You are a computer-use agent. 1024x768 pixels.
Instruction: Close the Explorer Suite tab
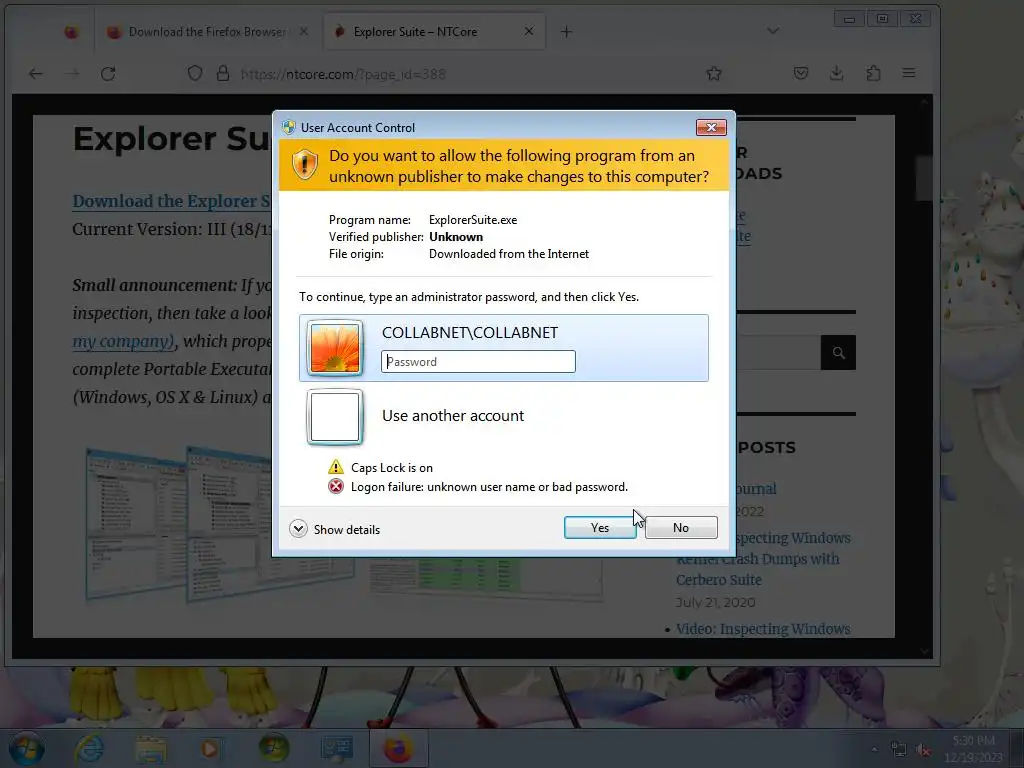pyautogui.click(x=529, y=31)
